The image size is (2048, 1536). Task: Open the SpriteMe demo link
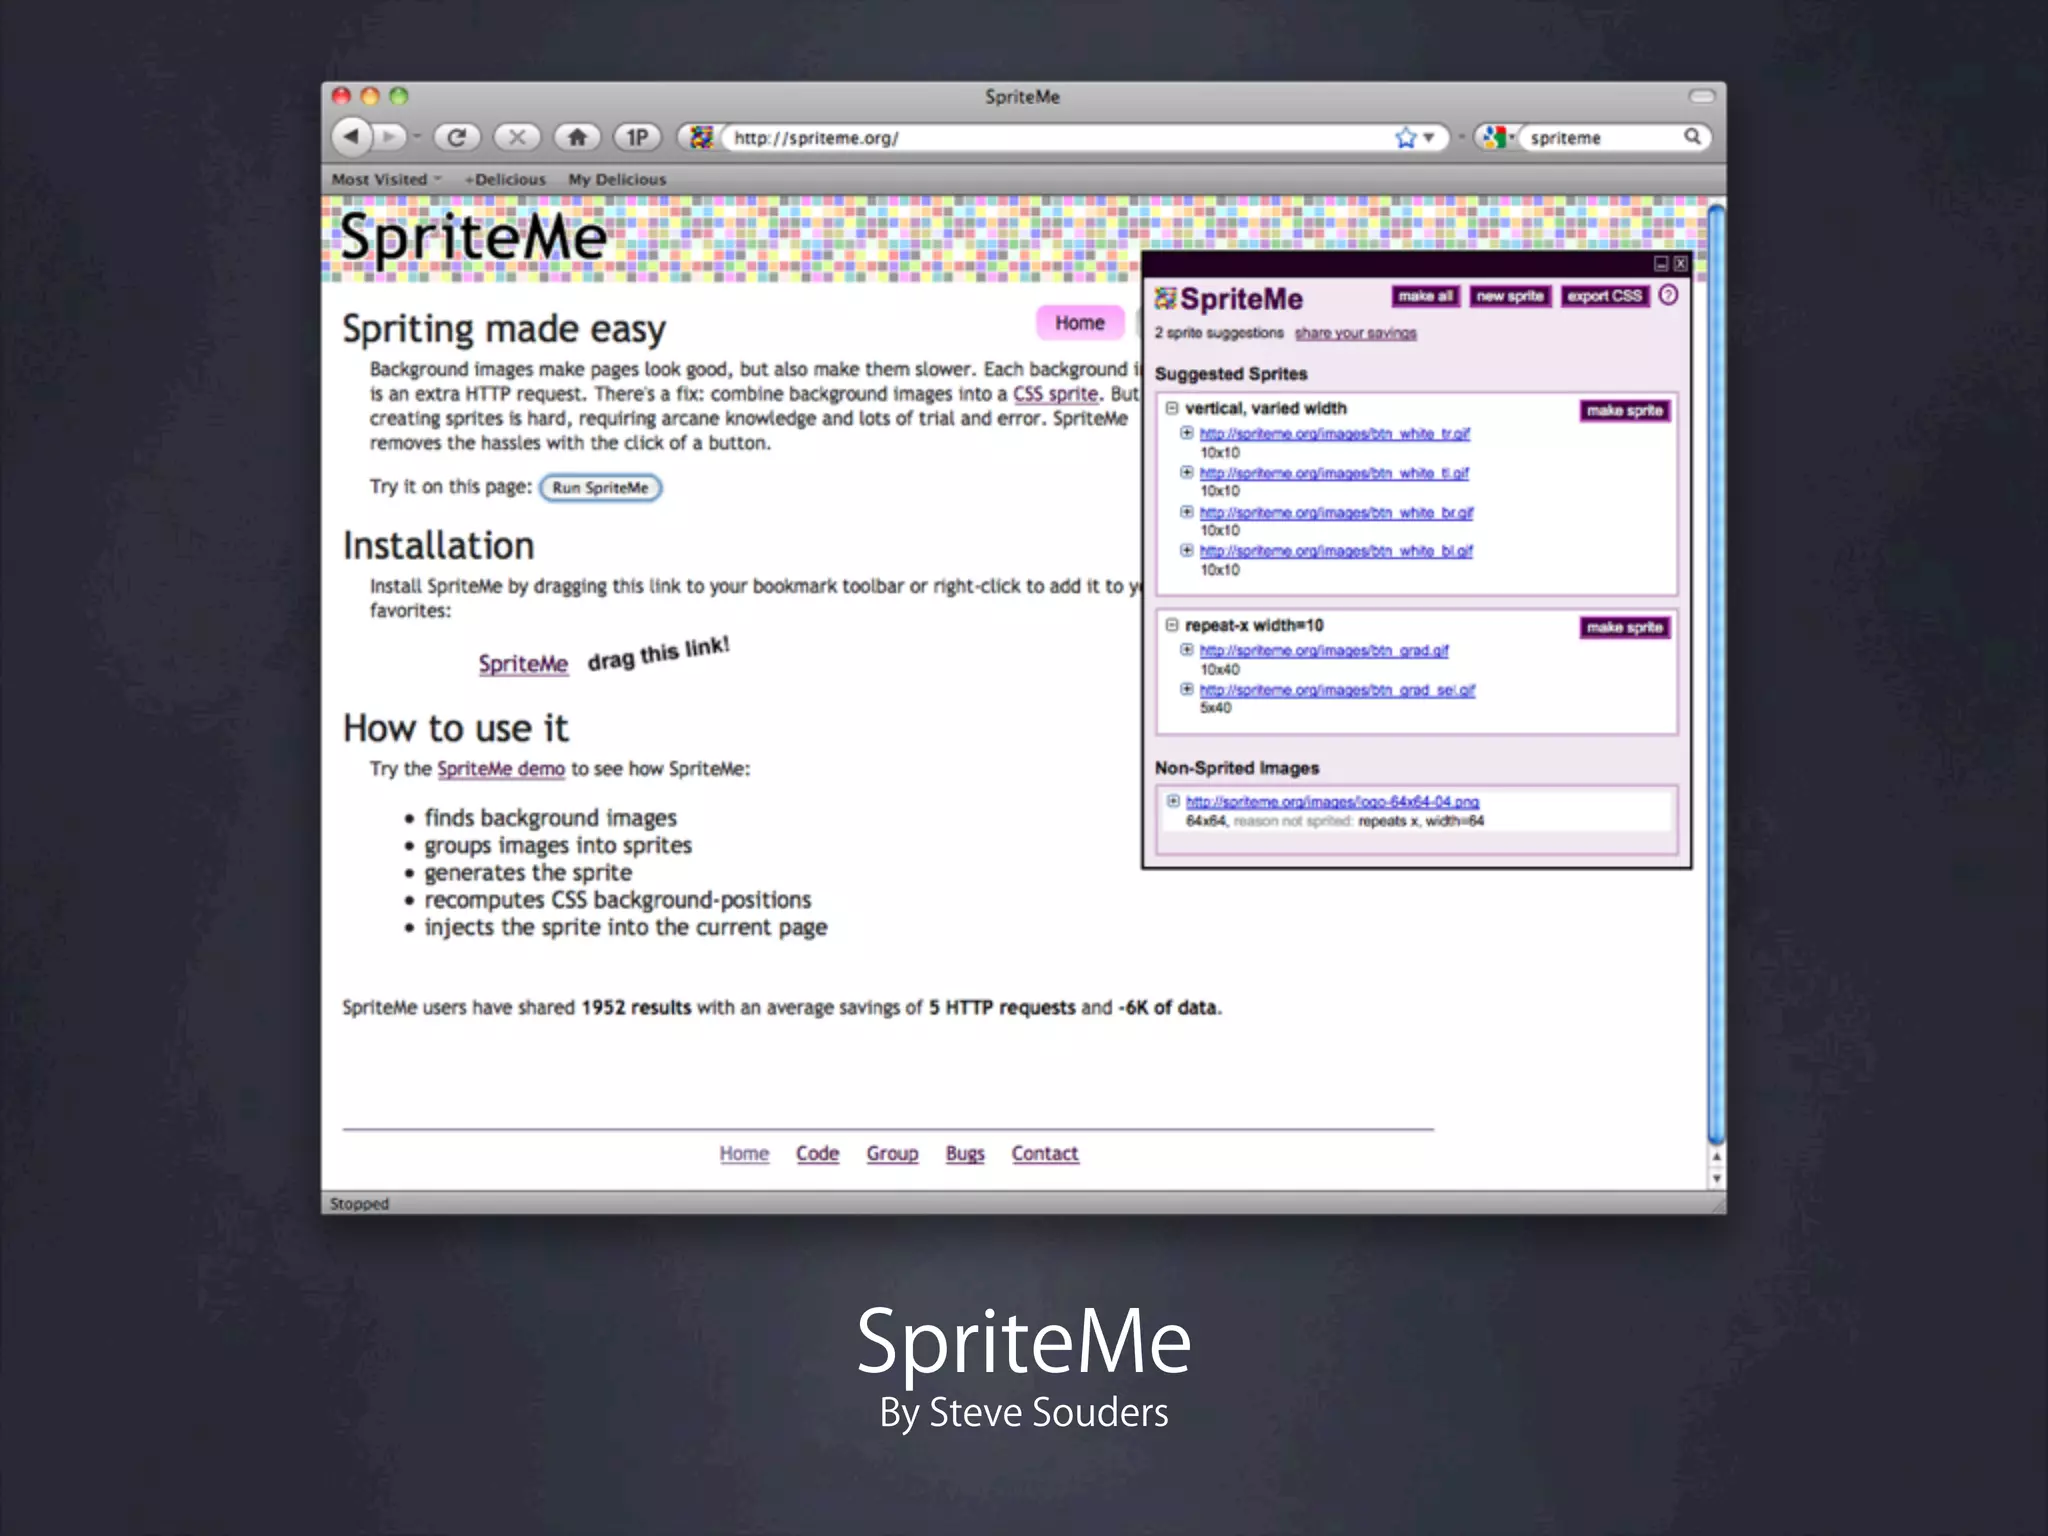click(501, 769)
